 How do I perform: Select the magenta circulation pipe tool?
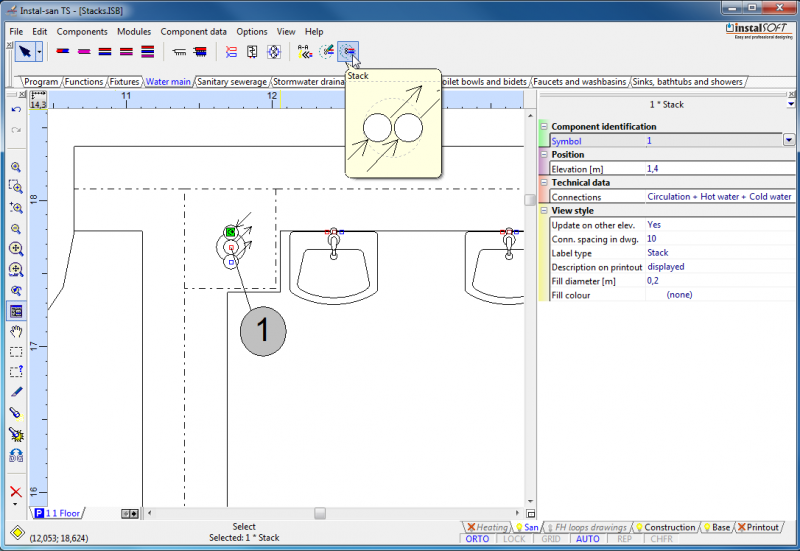coord(84,52)
